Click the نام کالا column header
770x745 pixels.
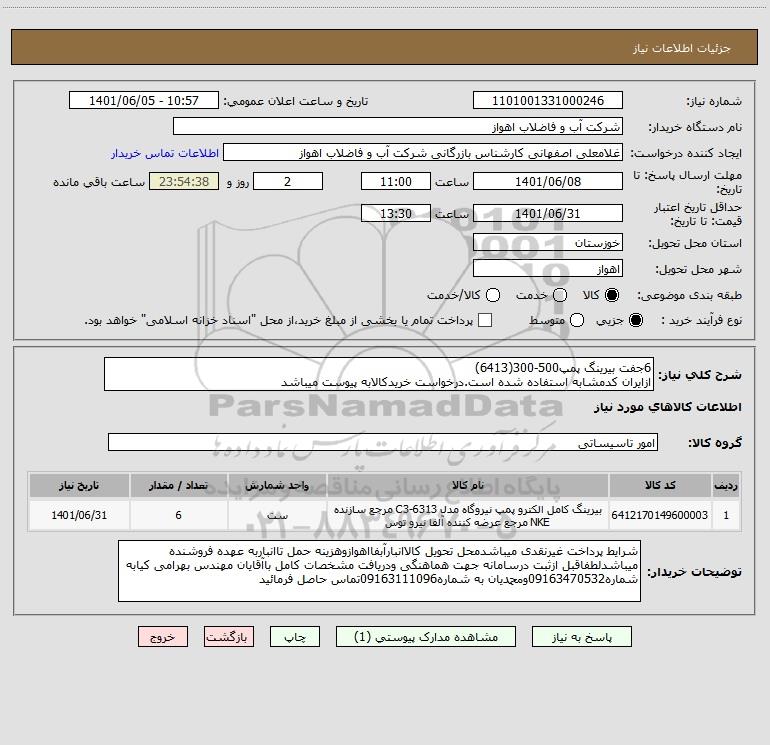pos(468,485)
